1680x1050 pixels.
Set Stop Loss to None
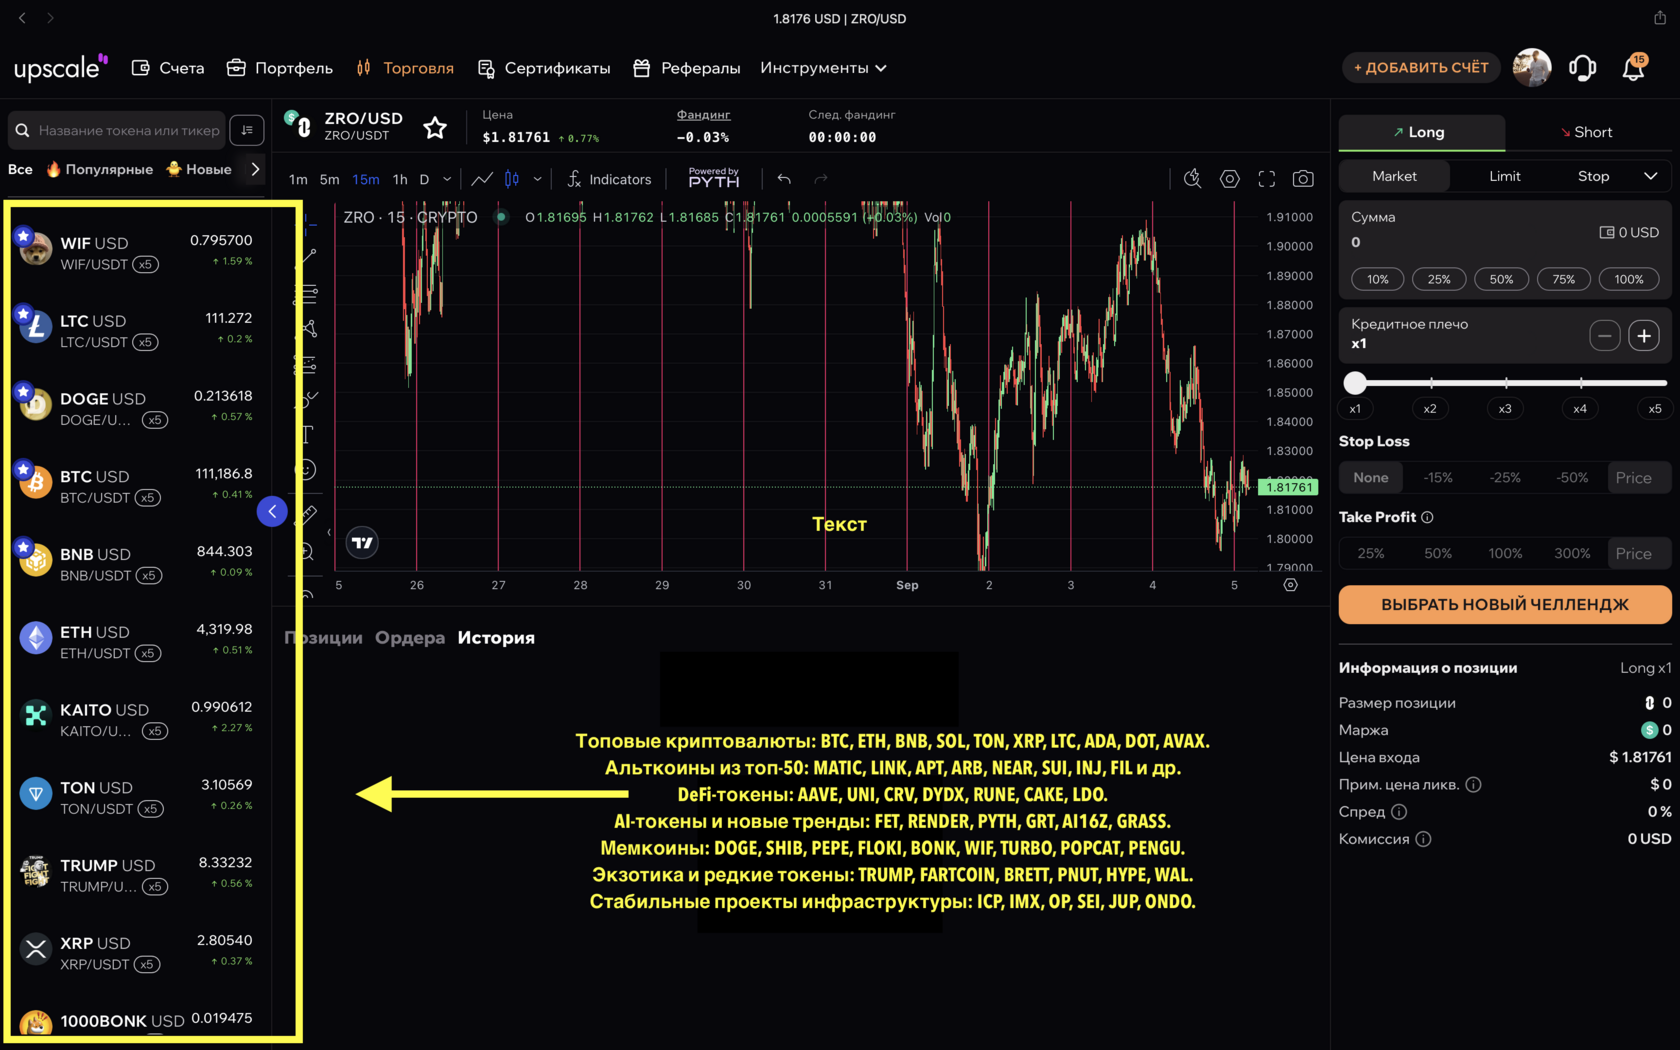1370,478
